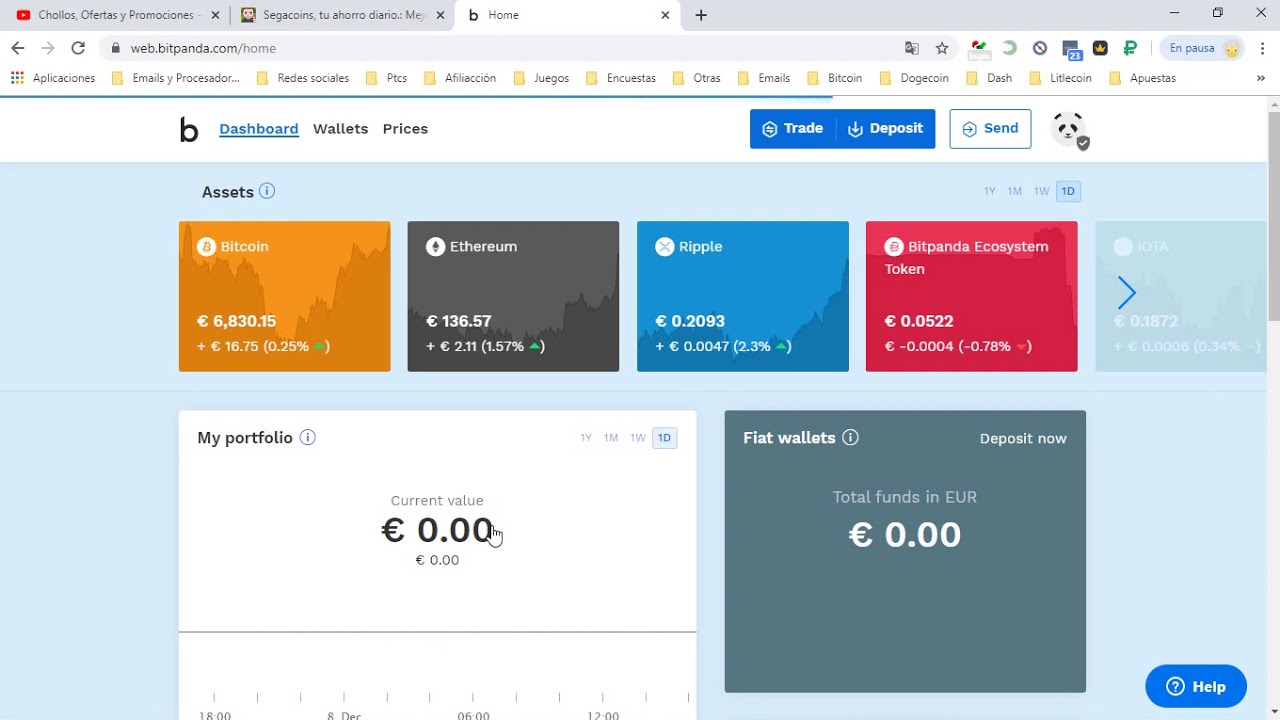Click the info icon beside My portfolio
The width and height of the screenshot is (1280, 720).
[x=308, y=437]
